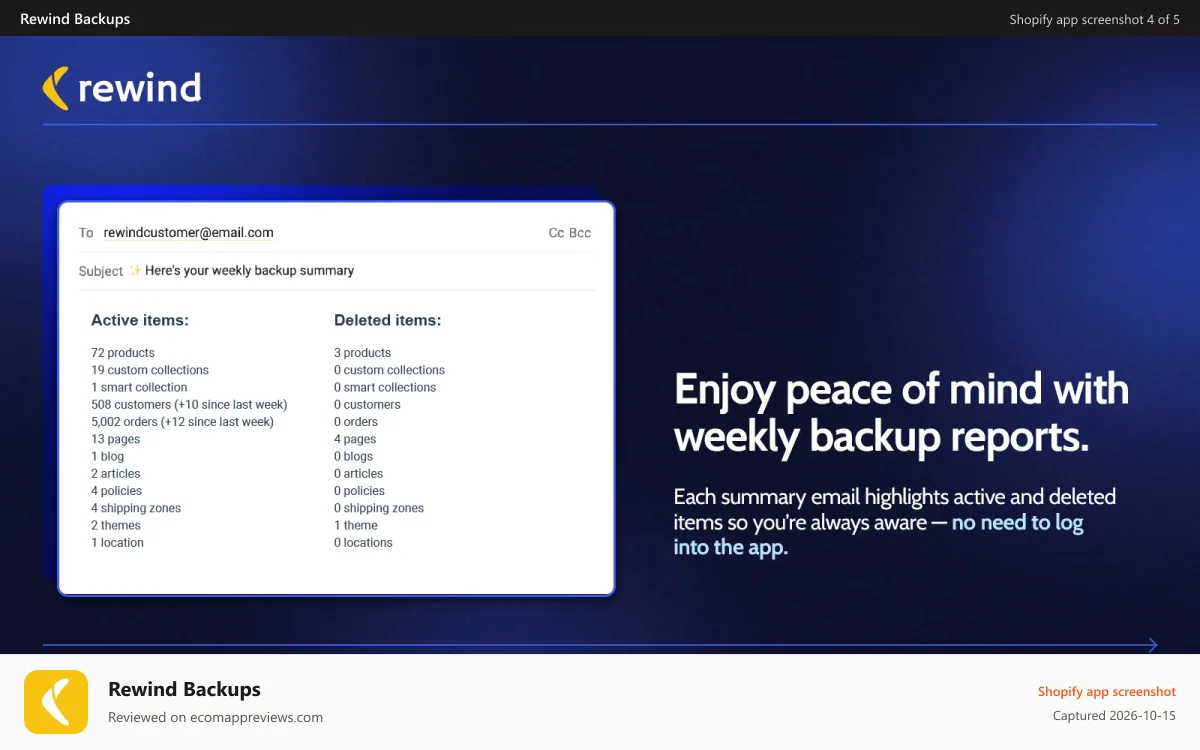1200x750 pixels.
Task: Click the rewindcustomer@email.com recipient address
Action: coord(189,233)
